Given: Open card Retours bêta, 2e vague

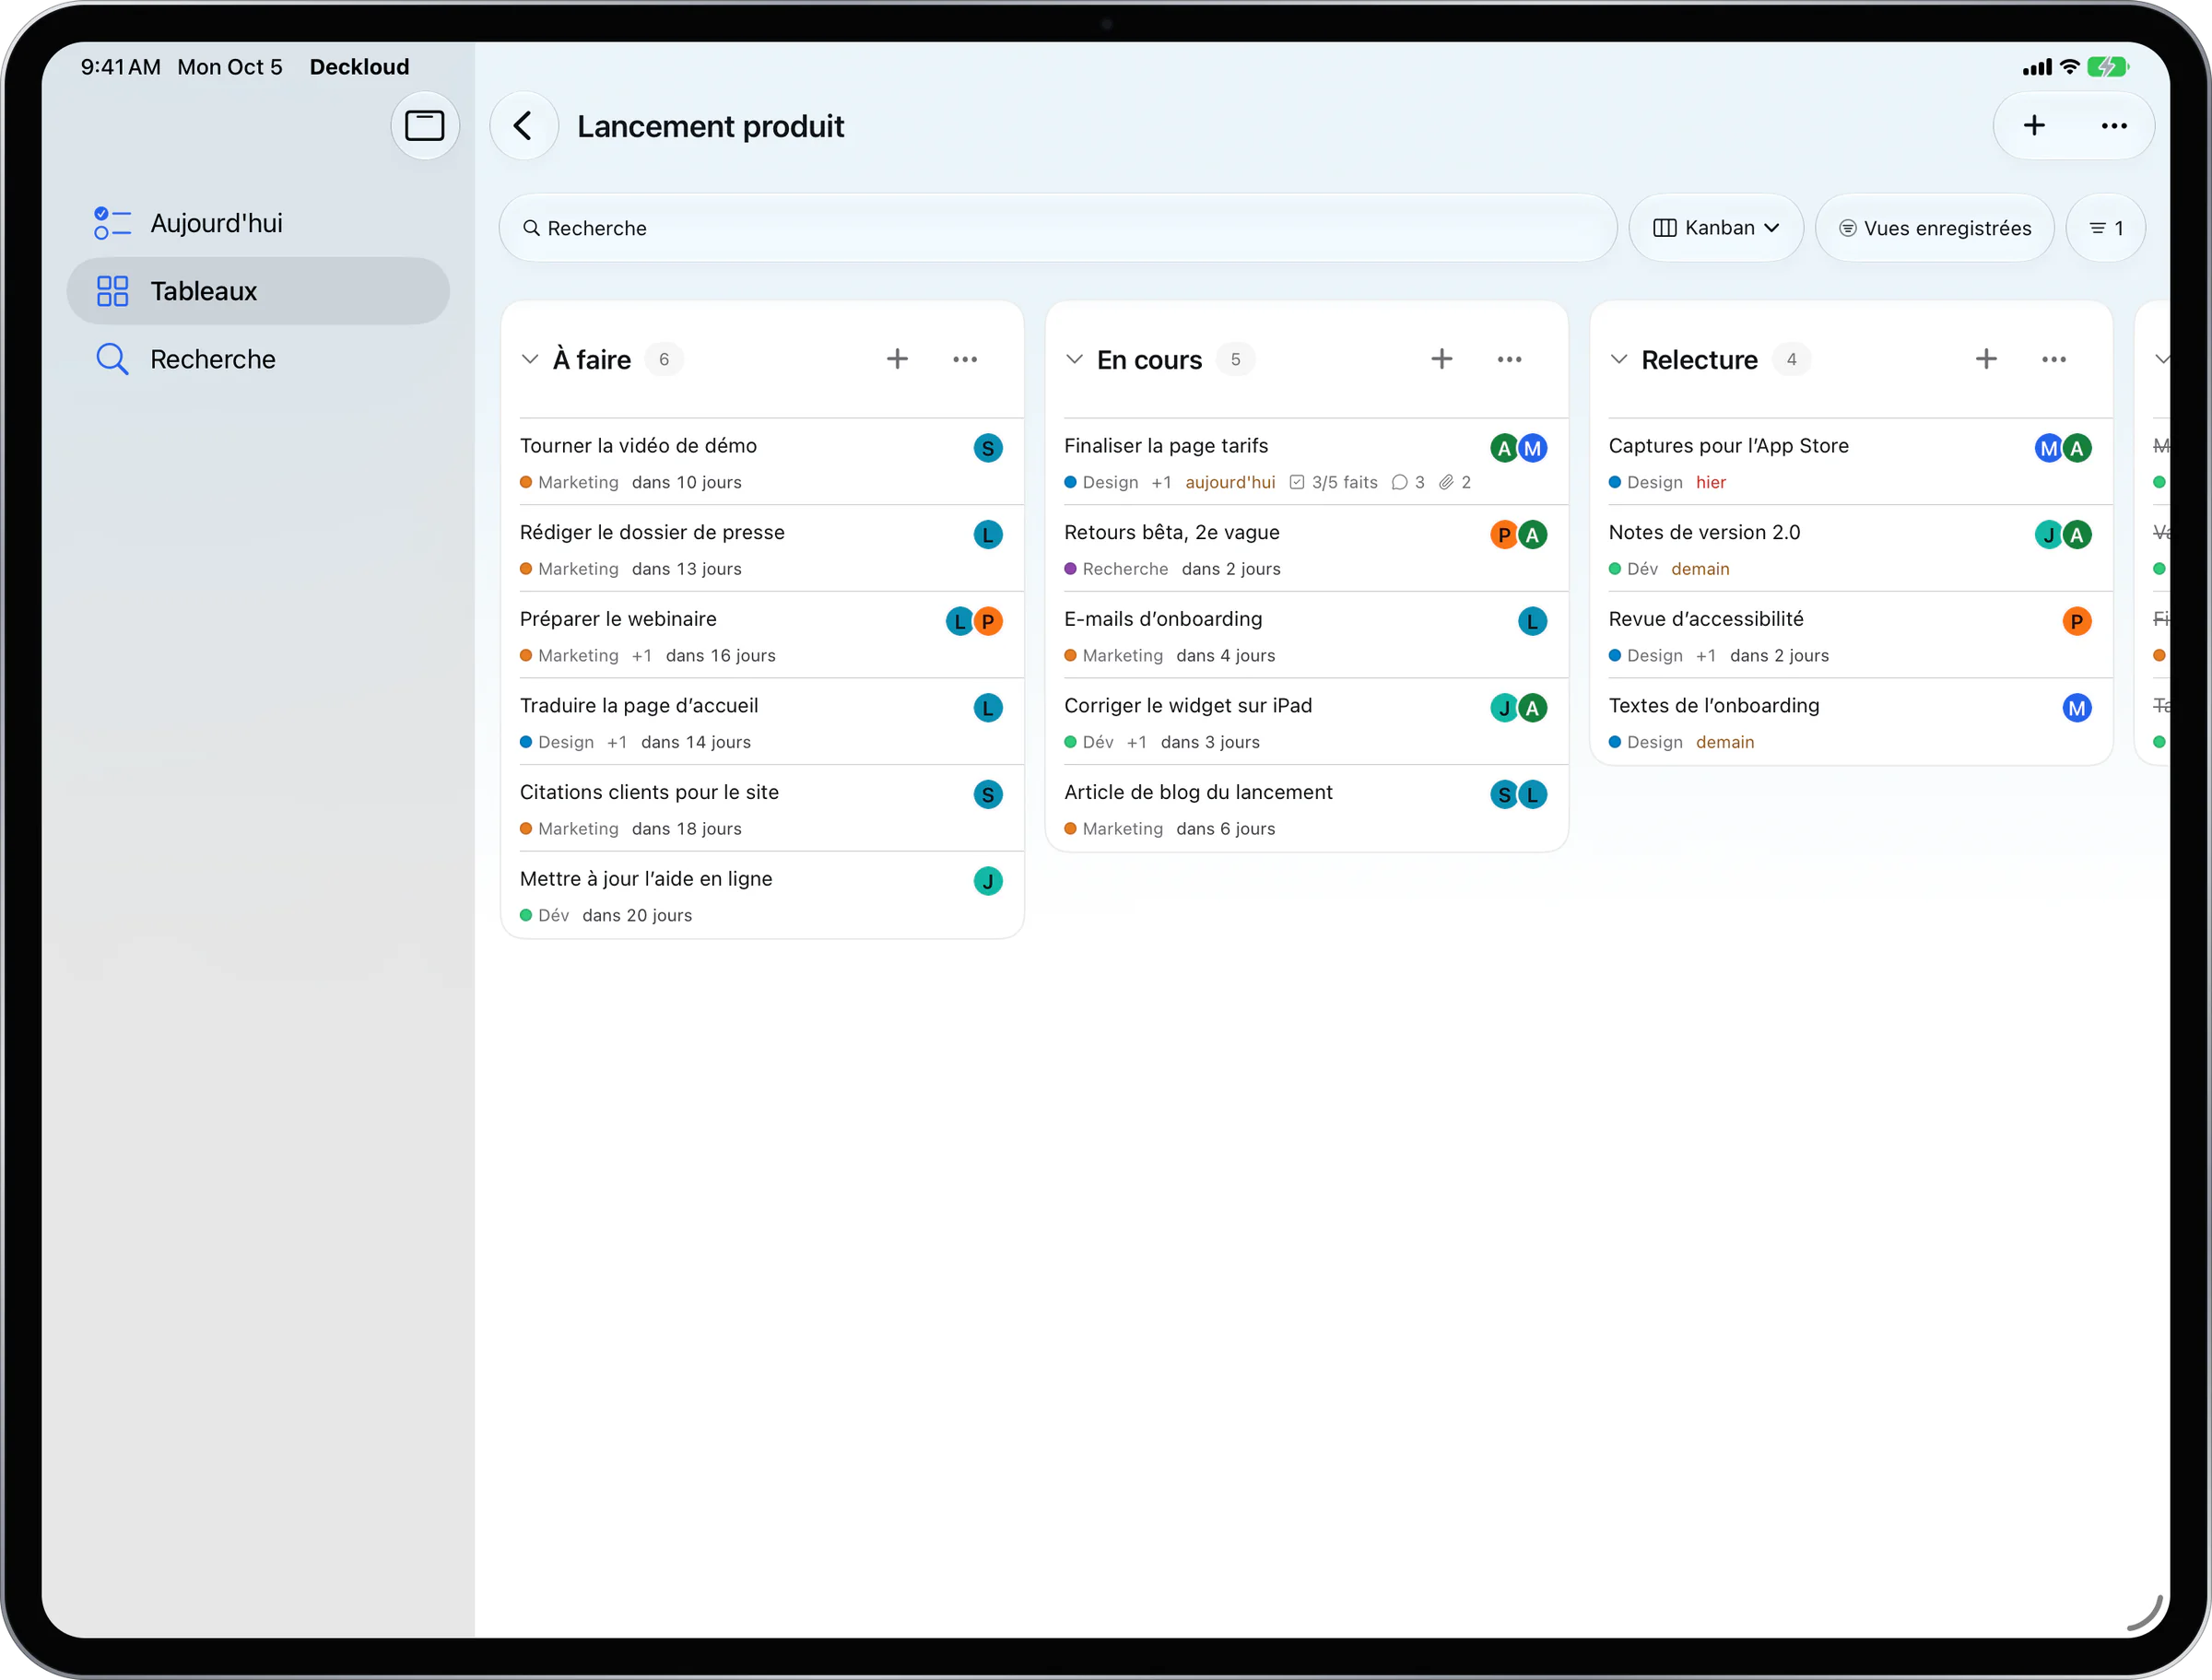Looking at the screenshot, I should pos(1306,548).
